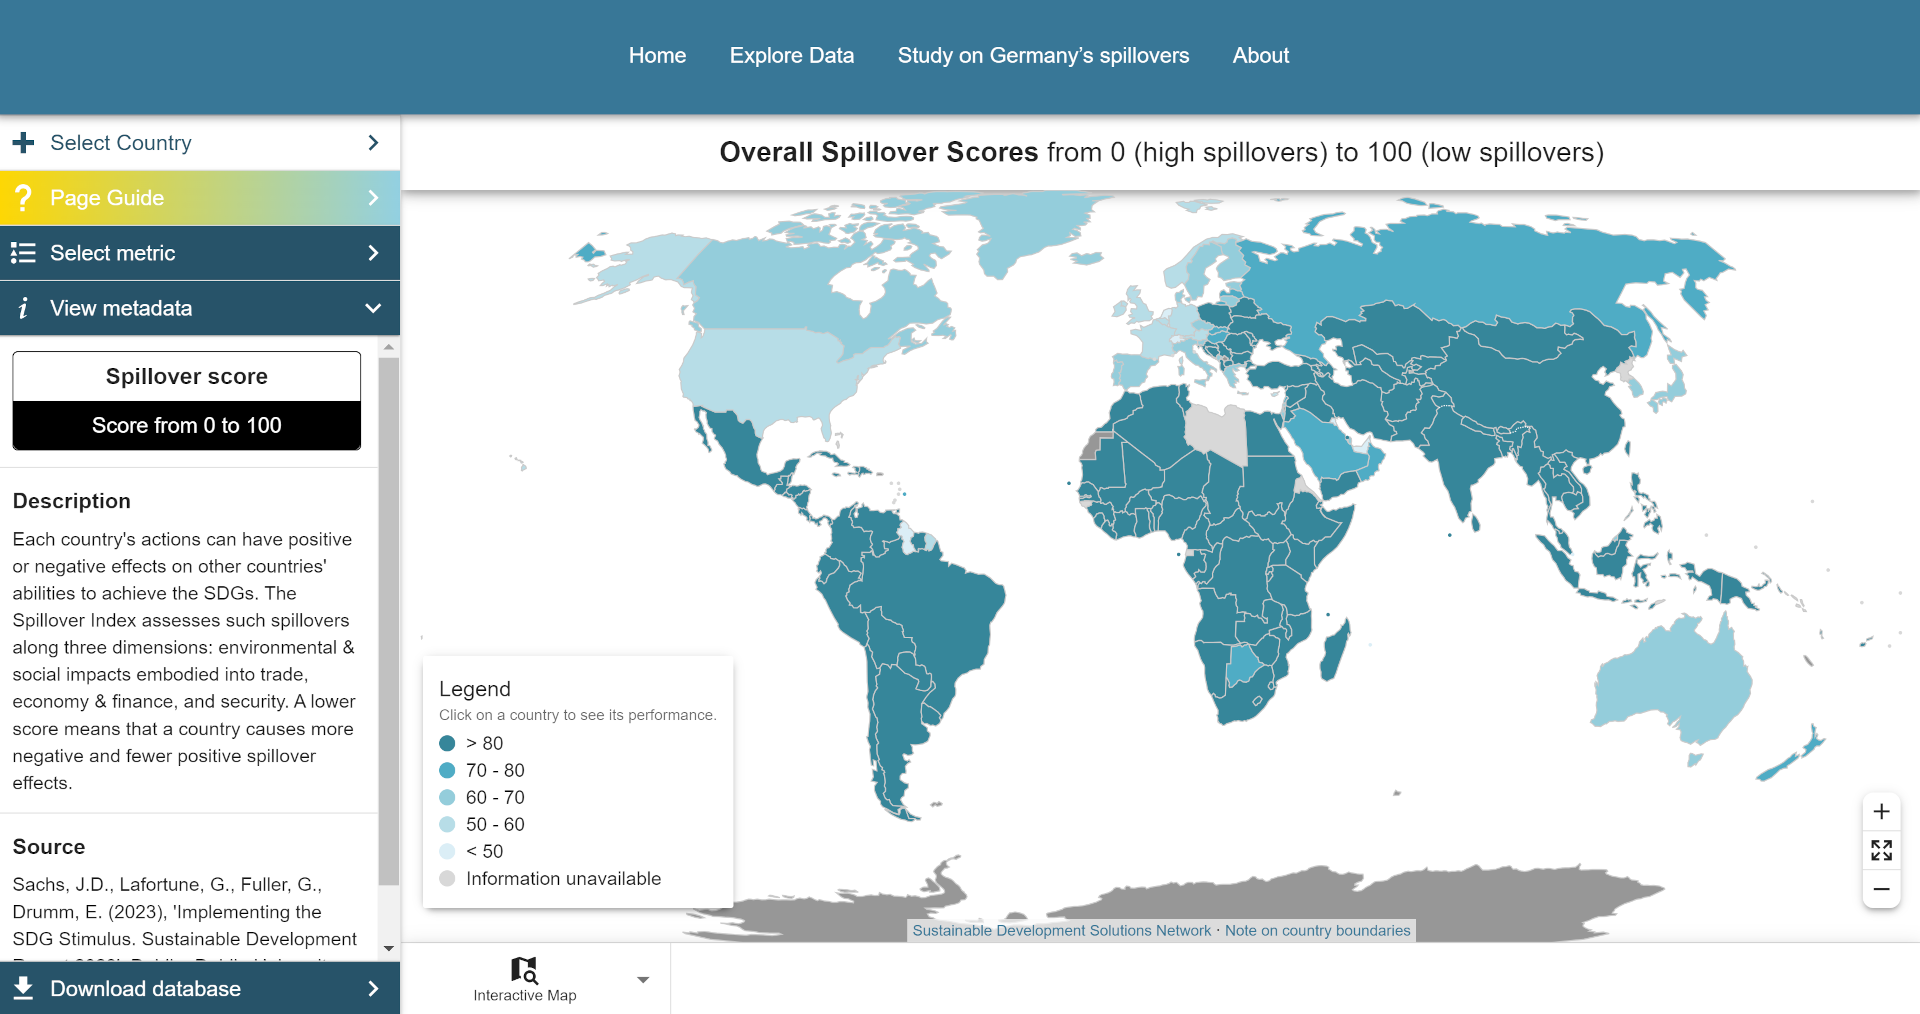Click the fullscreen expand map icon
This screenshot has width=1920, height=1014.
click(1881, 850)
